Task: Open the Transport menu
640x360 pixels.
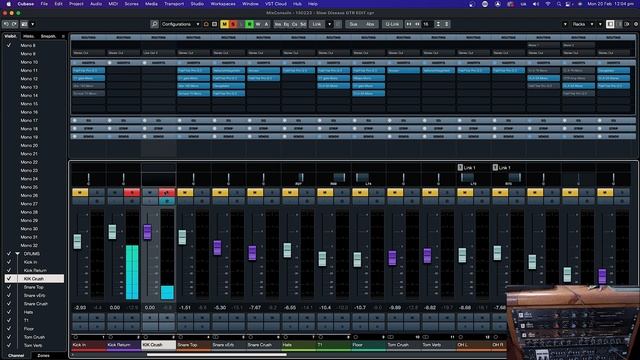Action: [174, 4]
